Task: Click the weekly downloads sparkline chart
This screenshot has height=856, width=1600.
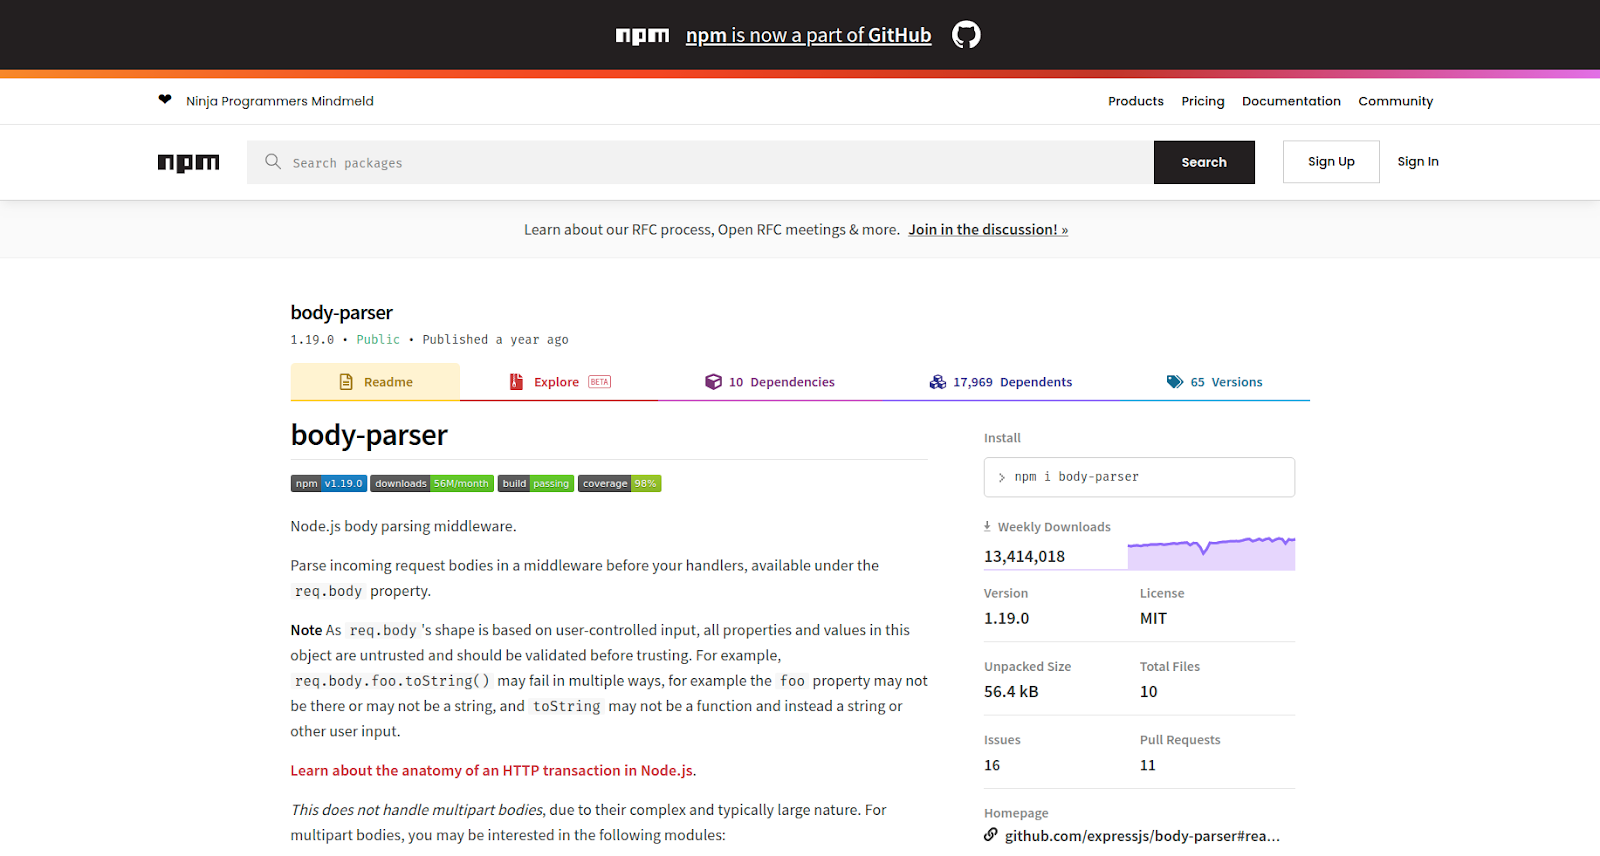Action: point(1211,553)
